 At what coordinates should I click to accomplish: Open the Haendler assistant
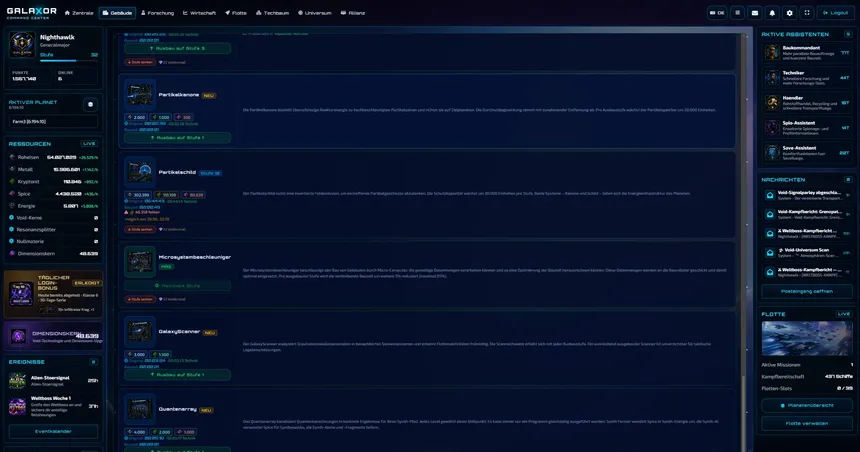[x=806, y=103]
